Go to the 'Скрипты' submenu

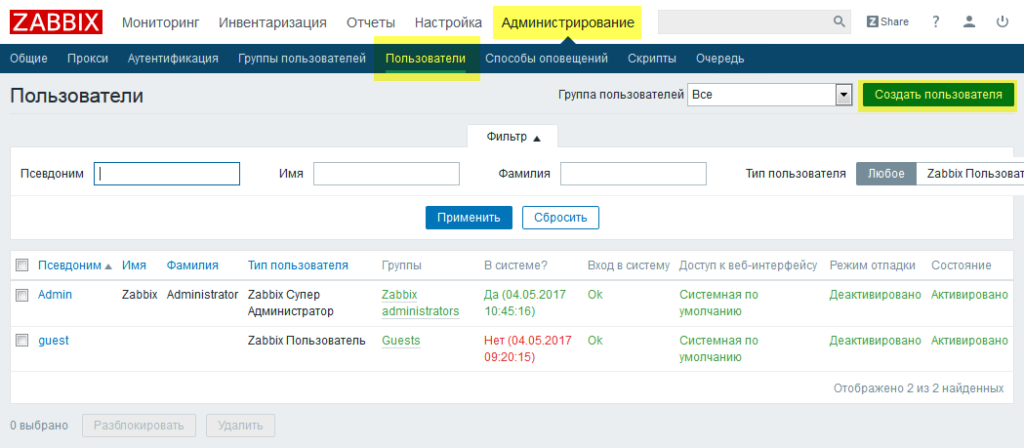(x=652, y=59)
